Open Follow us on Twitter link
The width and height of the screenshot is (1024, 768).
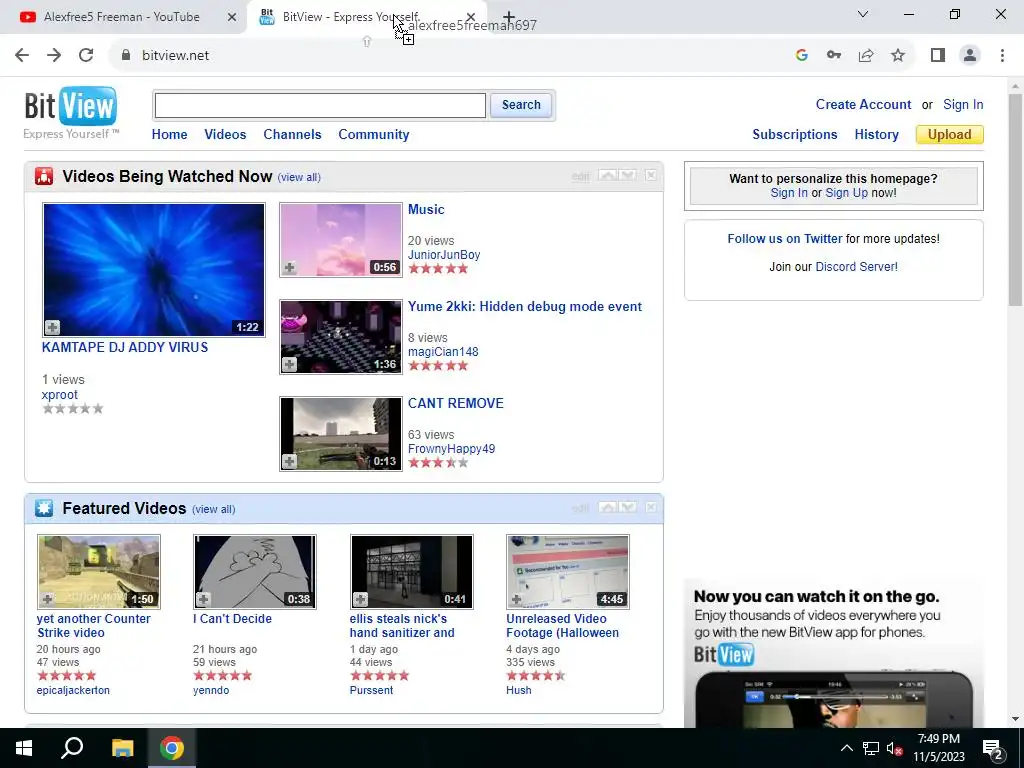pos(785,239)
